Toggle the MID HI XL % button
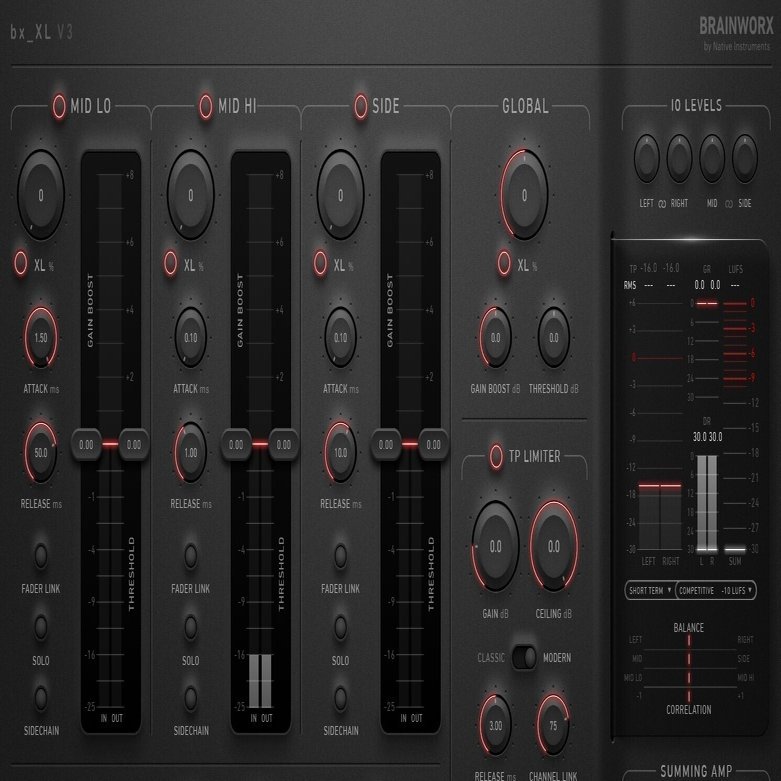The width and height of the screenshot is (781, 781). 170,263
